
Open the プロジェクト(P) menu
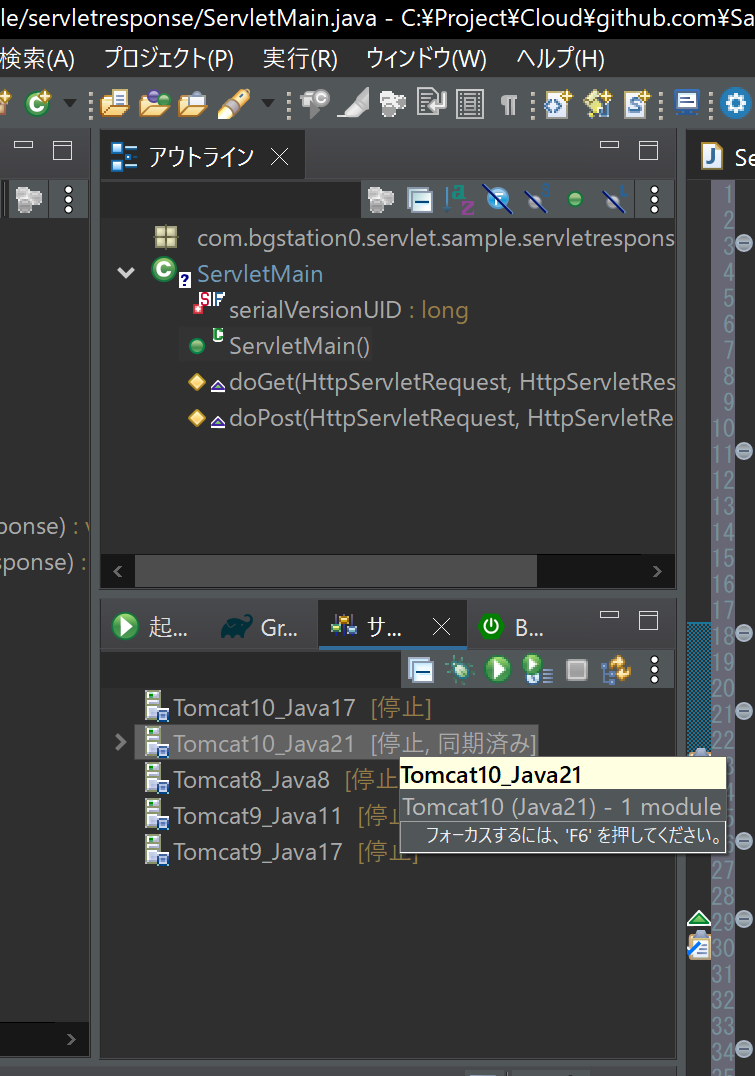pyautogui.click(x=169, y=59)
